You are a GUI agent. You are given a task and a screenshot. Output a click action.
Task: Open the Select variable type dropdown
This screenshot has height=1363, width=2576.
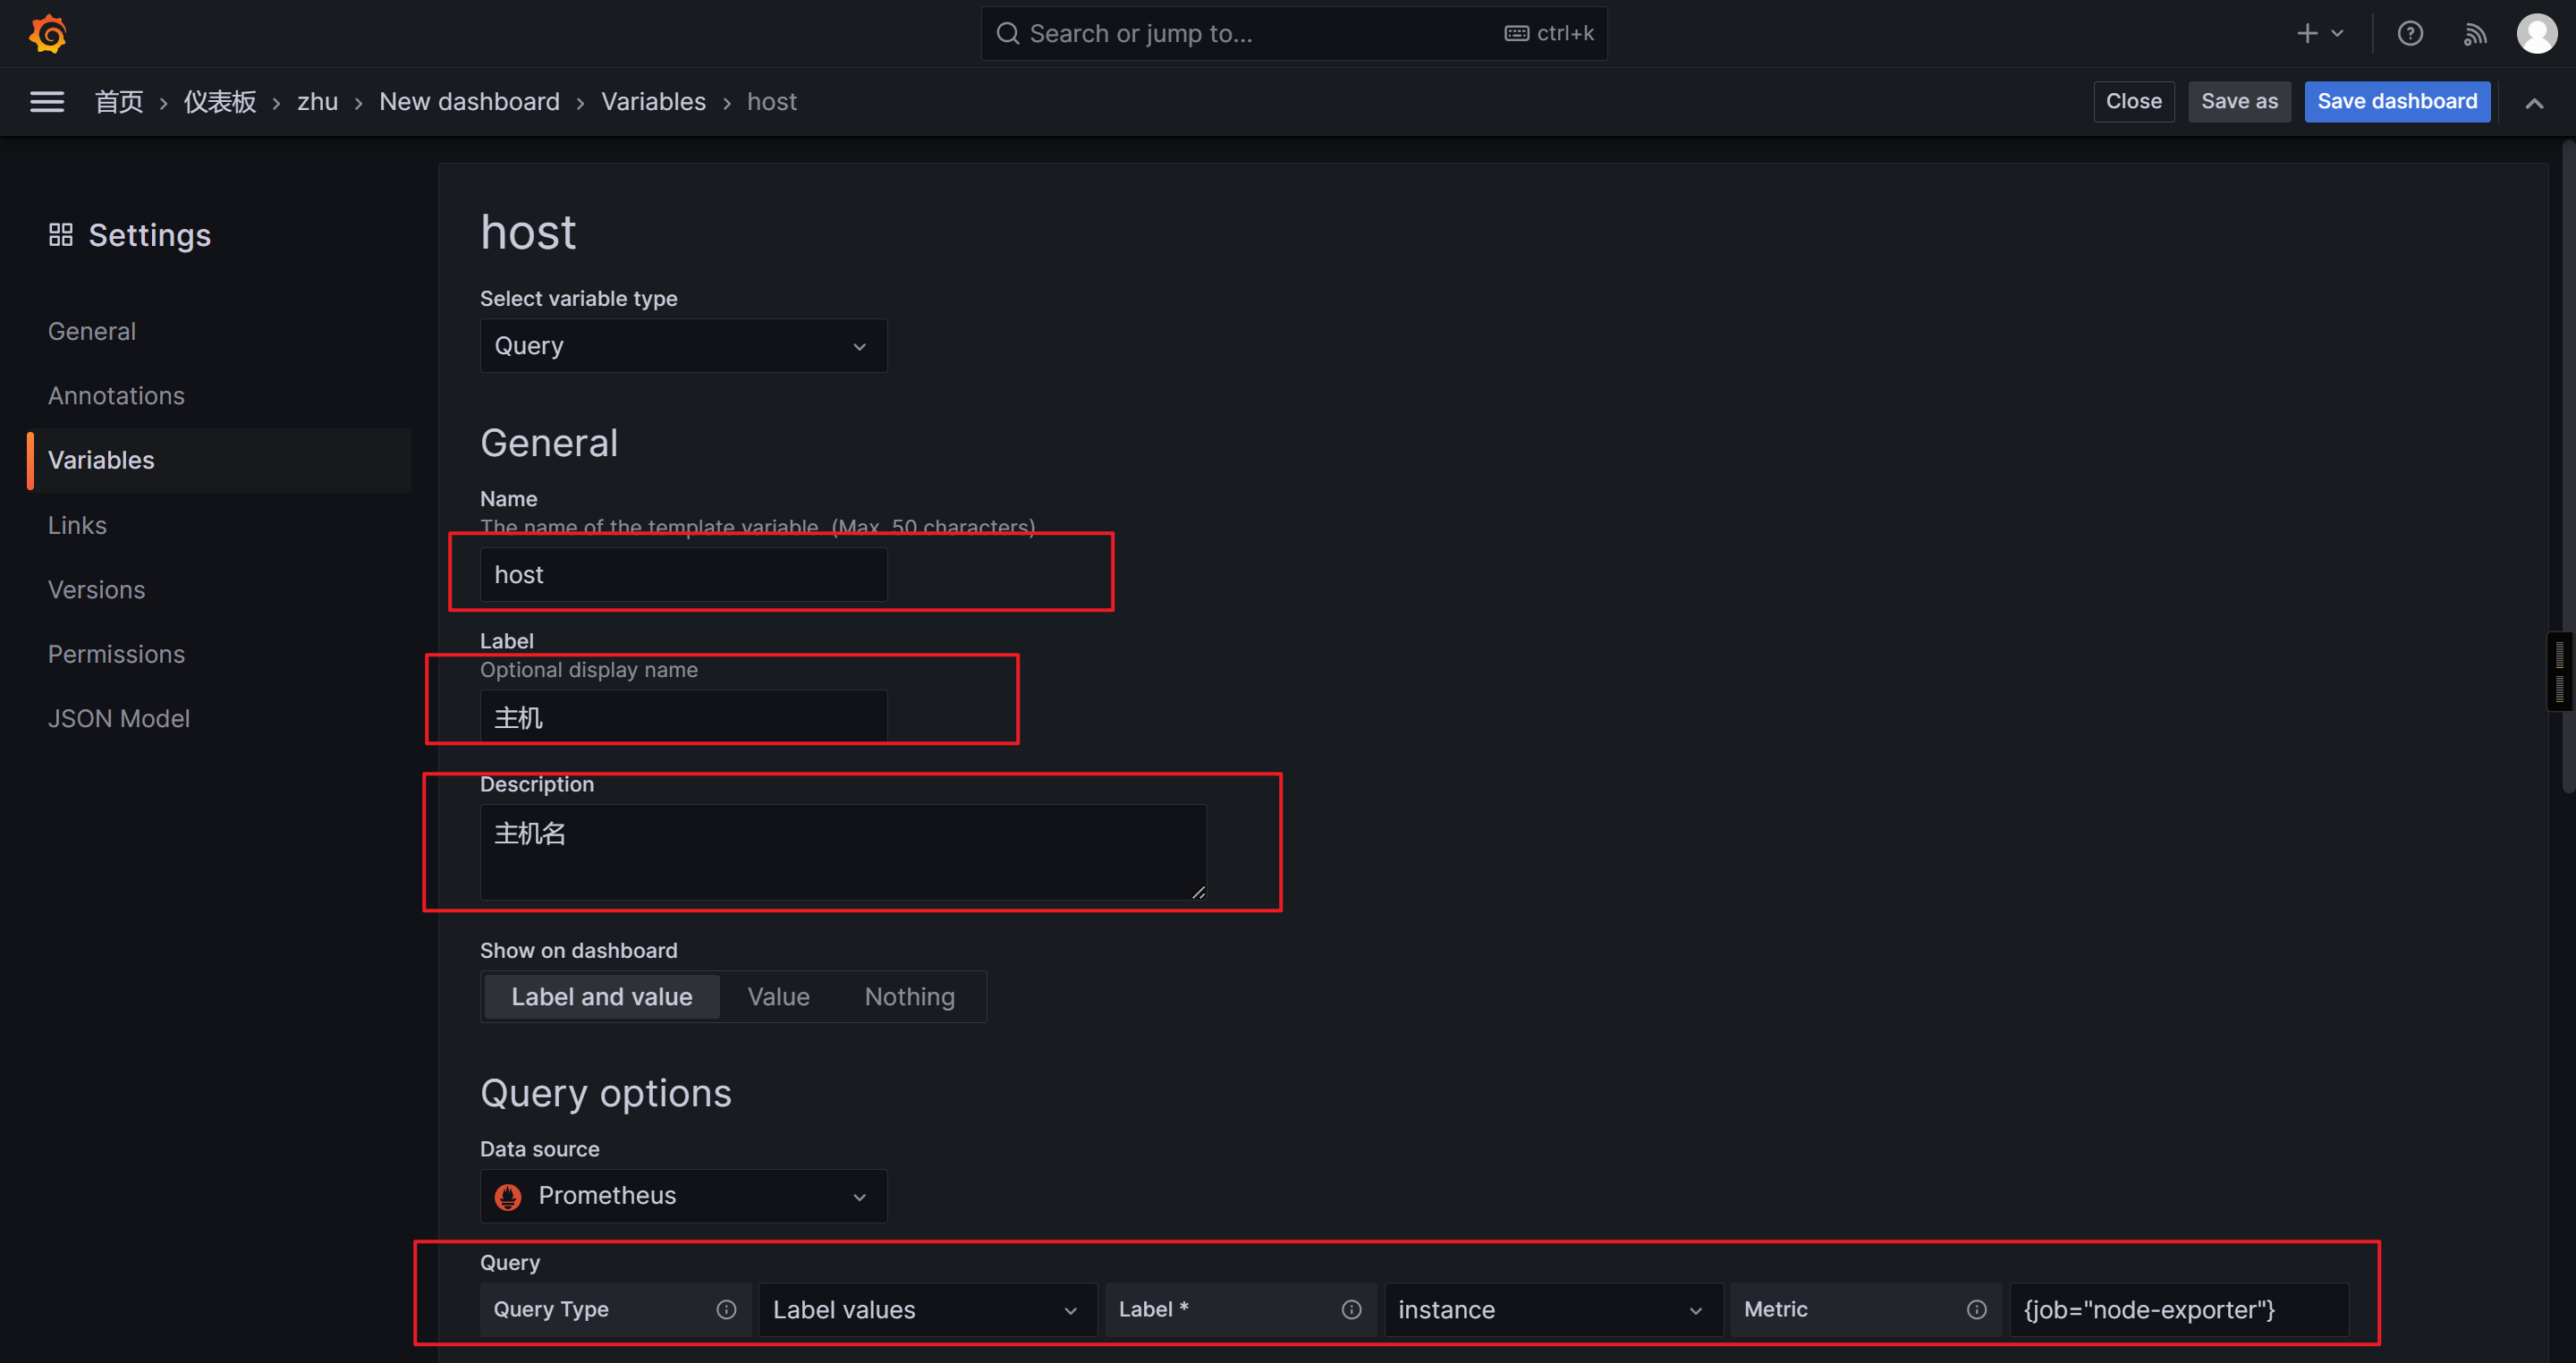pos(683,346)
